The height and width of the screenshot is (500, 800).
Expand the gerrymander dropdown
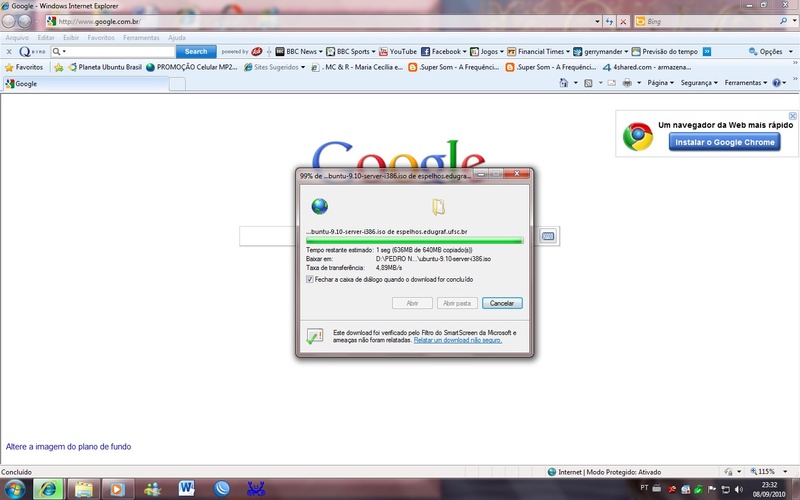coord(626,52)
